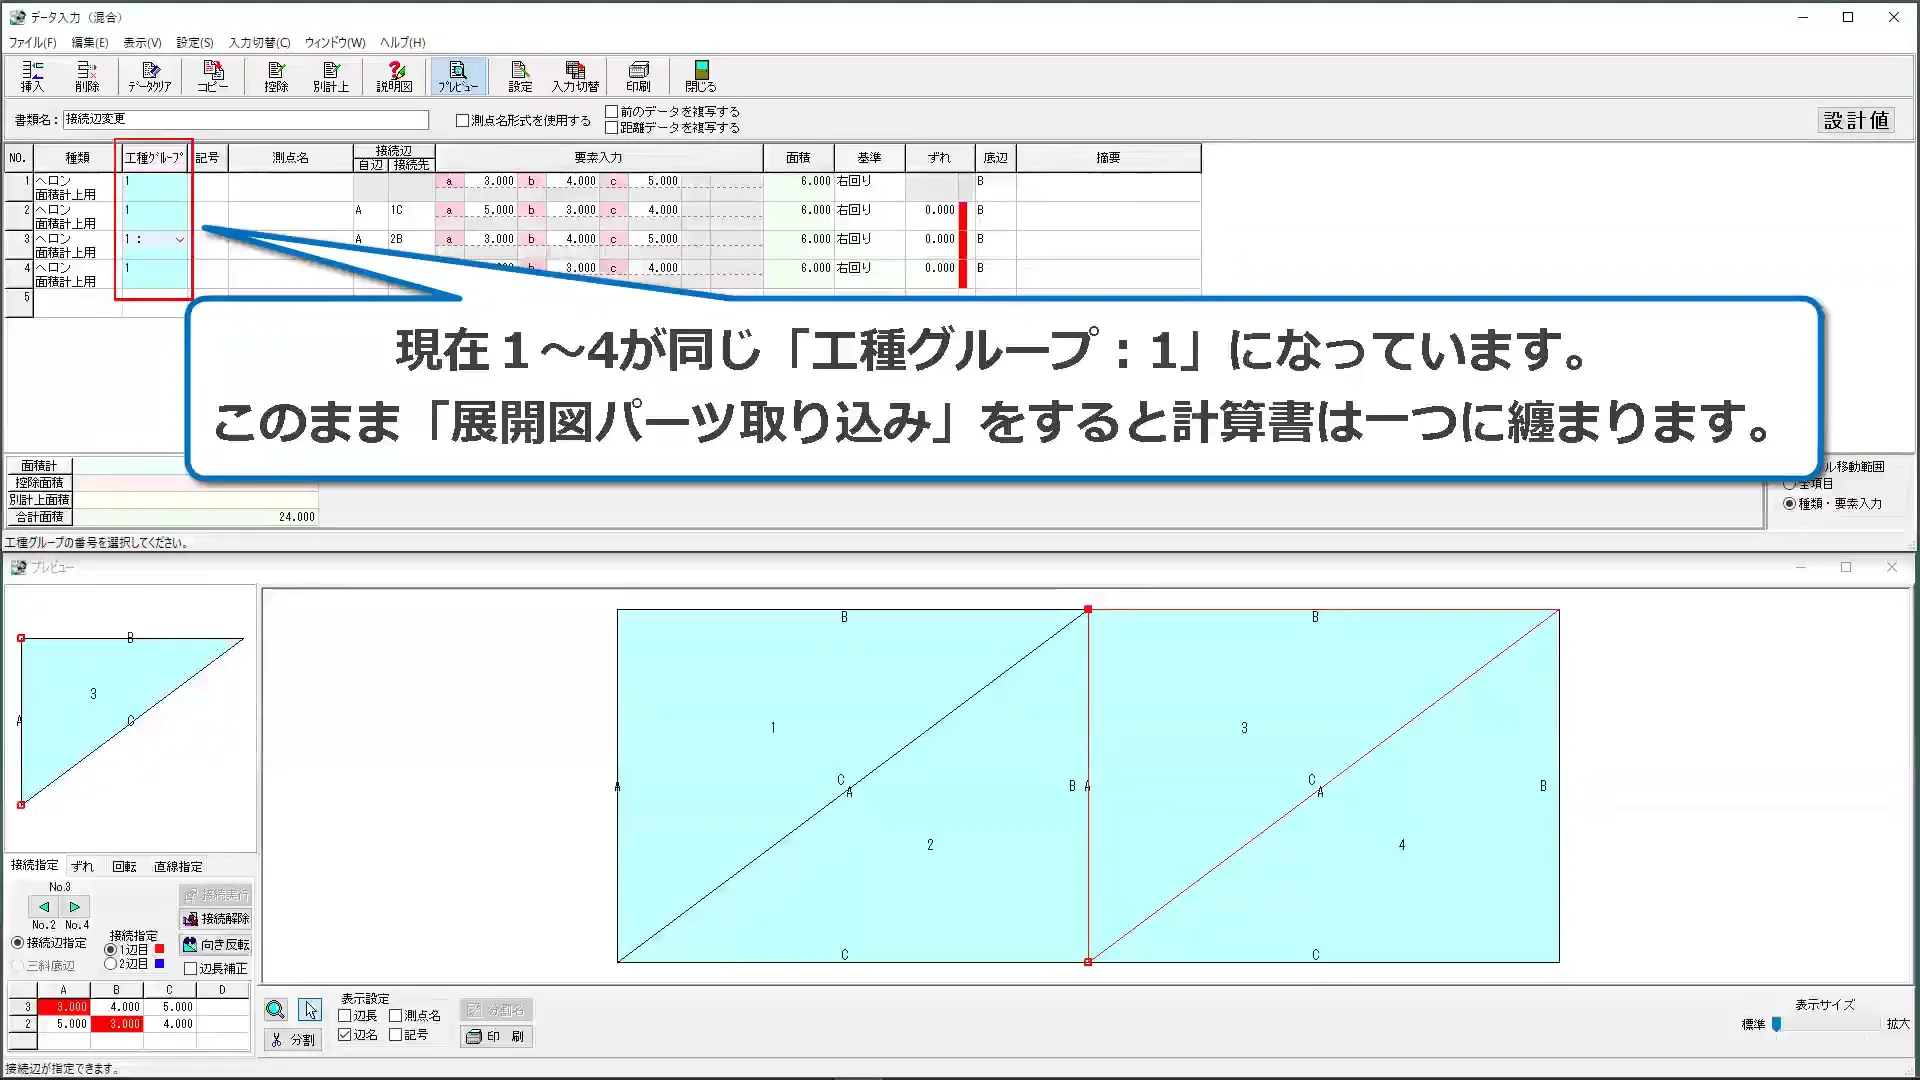Uncheck the 辺名 display checkbox
This screenshot has width=1920, height=1080.
(345, 1035)
